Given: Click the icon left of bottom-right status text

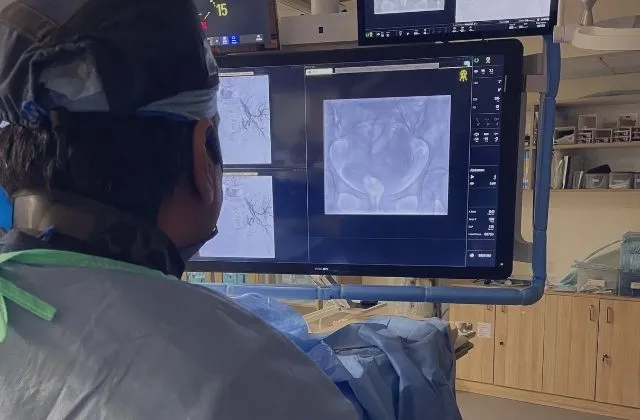Looking at the screenshot, I should [472, 254].
